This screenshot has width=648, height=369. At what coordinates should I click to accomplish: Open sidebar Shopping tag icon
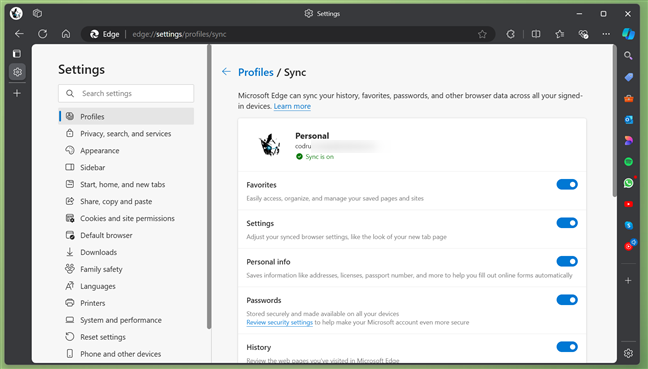pyautogui.click(x=628, y=77)
